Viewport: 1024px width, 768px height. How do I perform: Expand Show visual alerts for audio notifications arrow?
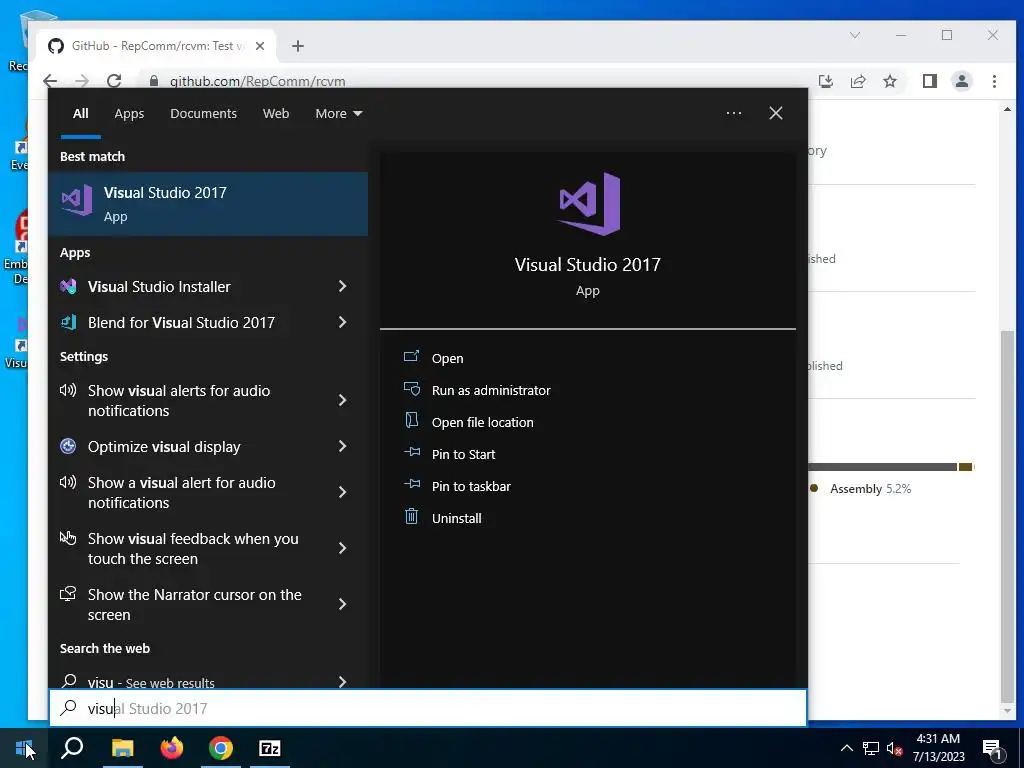pyautogui.click(x=342, y=400)
